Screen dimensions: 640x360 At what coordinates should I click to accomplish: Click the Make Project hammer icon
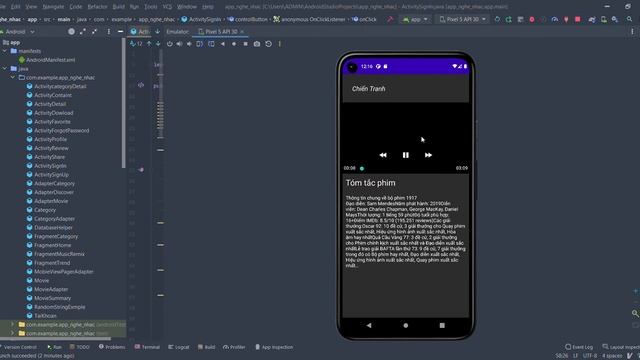pyautogui.click(x=390, y=19)
